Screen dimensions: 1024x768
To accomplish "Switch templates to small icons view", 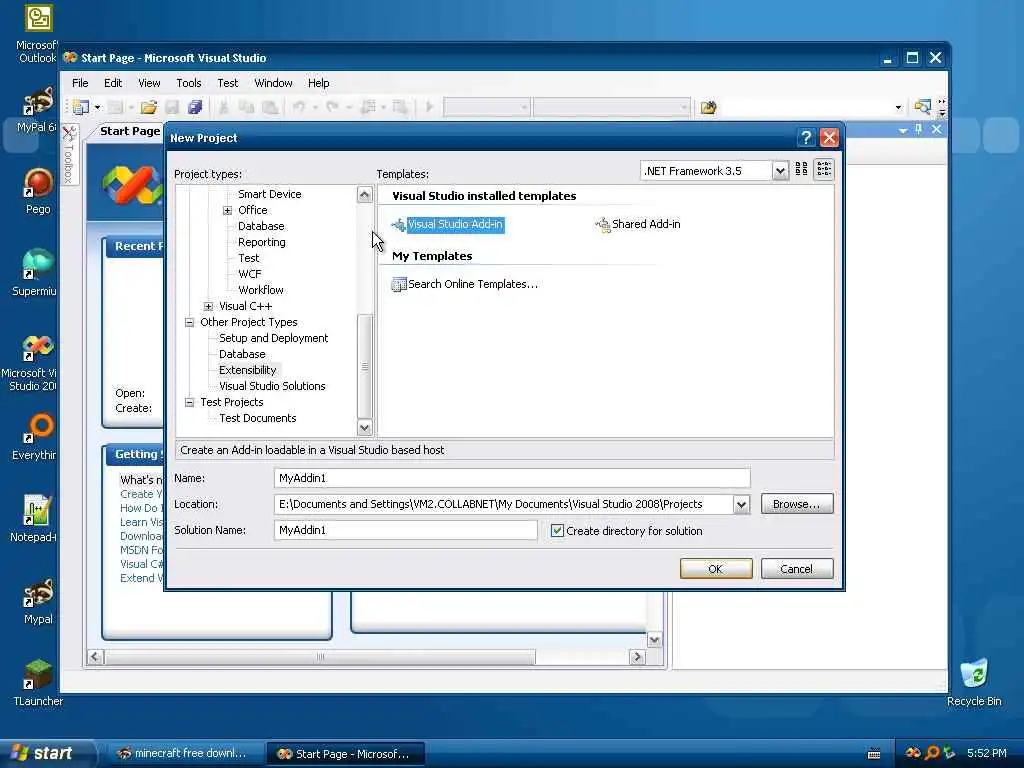I will coord(824,170).
